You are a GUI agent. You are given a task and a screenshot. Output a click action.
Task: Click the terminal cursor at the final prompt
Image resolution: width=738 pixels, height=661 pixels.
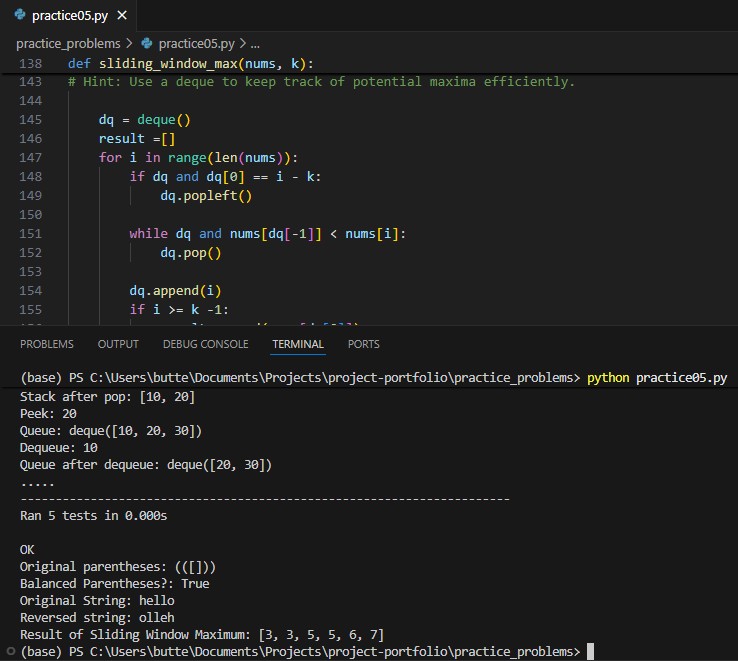coord(590,652)
